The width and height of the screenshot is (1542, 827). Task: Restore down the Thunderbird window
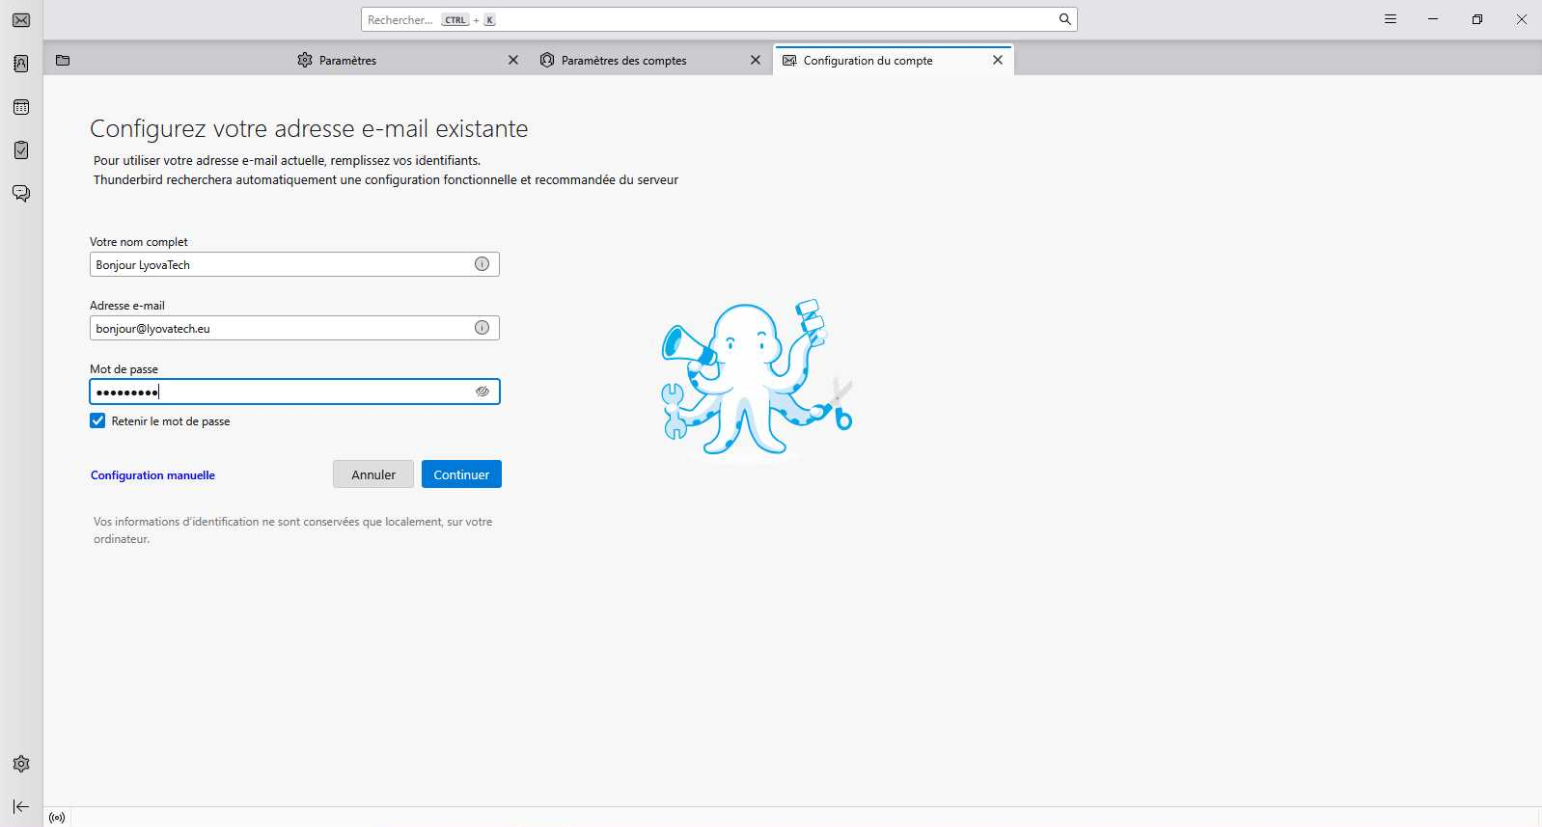[x=1477, y=19]
